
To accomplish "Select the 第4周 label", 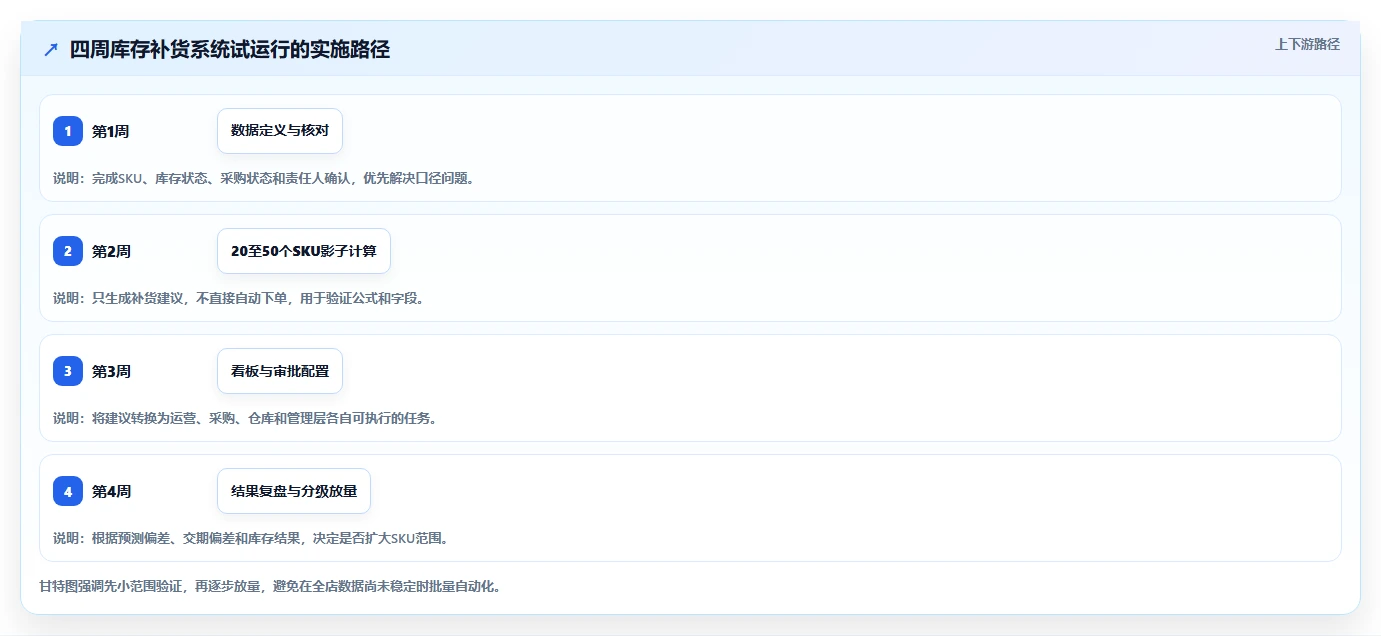I will tap(111, 491).
